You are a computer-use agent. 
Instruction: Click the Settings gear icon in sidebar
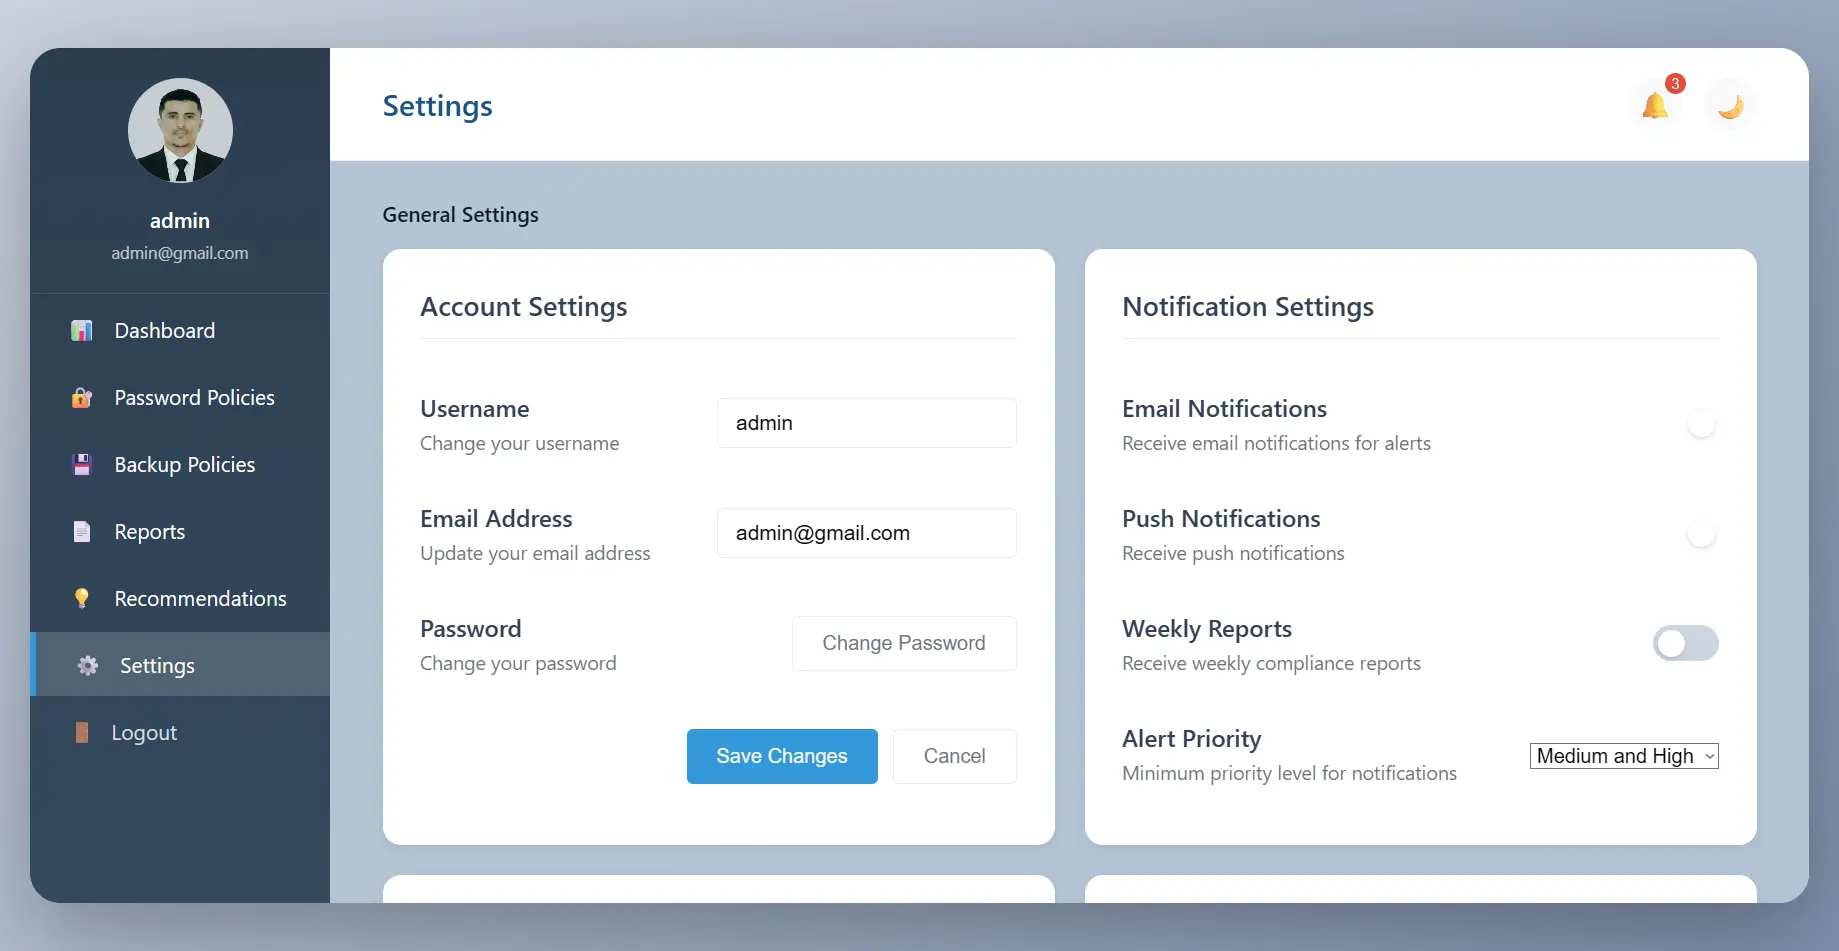[88, 666]
